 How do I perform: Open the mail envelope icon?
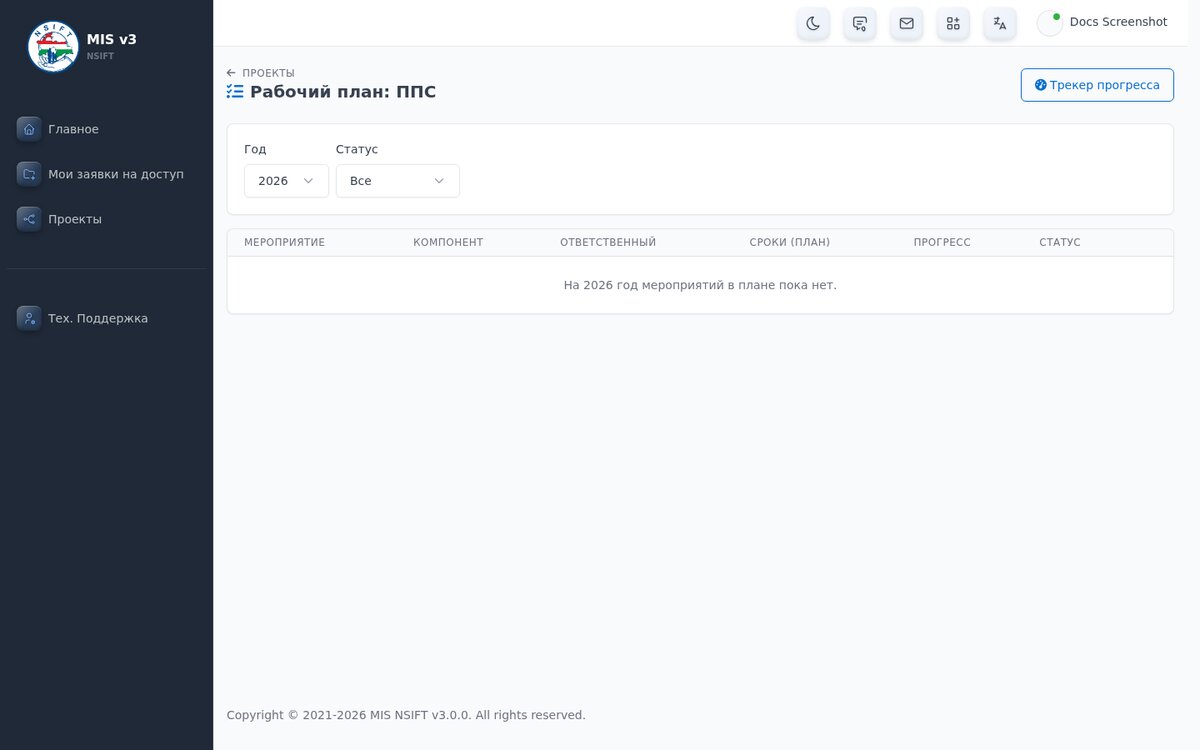(x=907, y=23)
